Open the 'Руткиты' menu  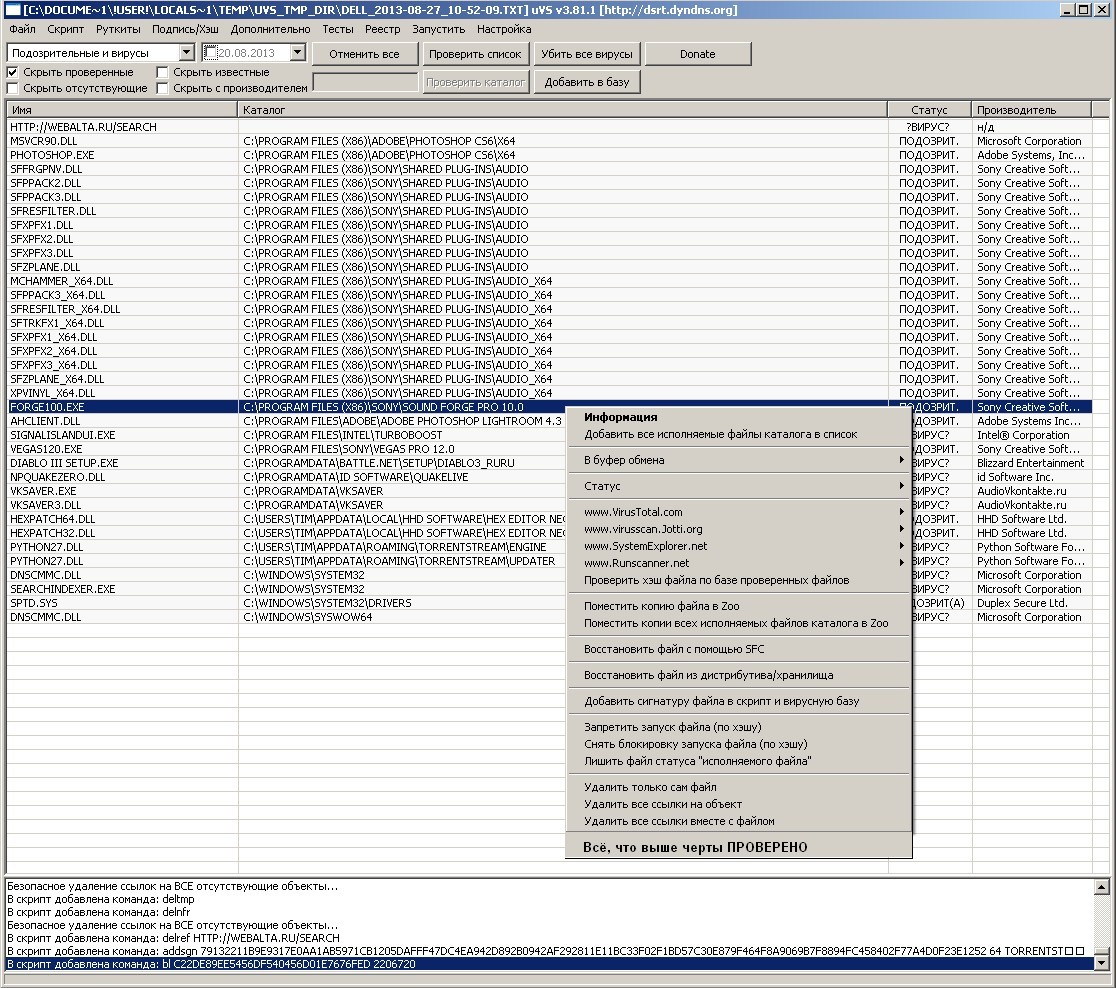pyautogui.click(x=118, y=30)
